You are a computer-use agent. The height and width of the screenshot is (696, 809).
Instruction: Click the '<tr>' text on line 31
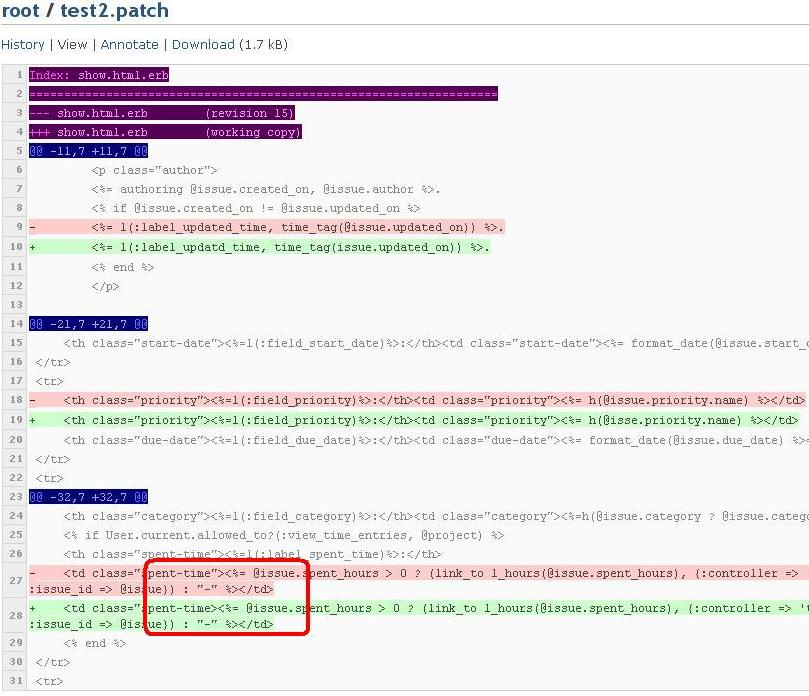point(50,682)
